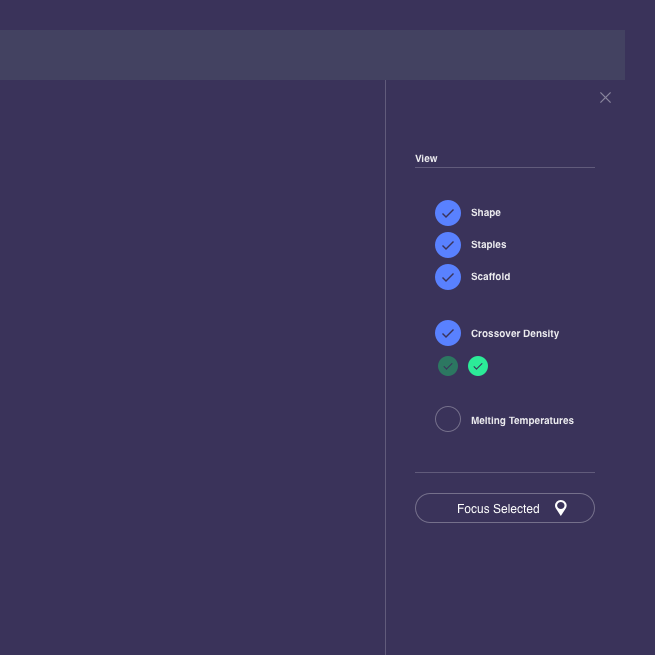Close the View panel with the X
The width and height of the screenshot is (655, 655).
tap(605, 98)
